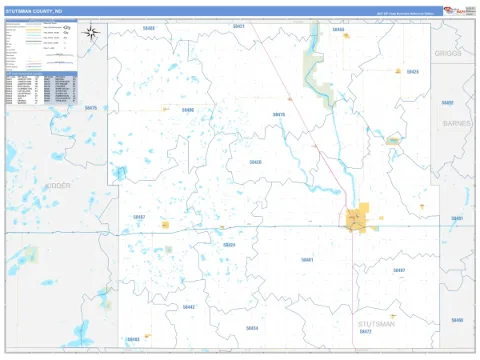Click the STUTSMAN county label
The image size is (480, 360).
(376, 324)
